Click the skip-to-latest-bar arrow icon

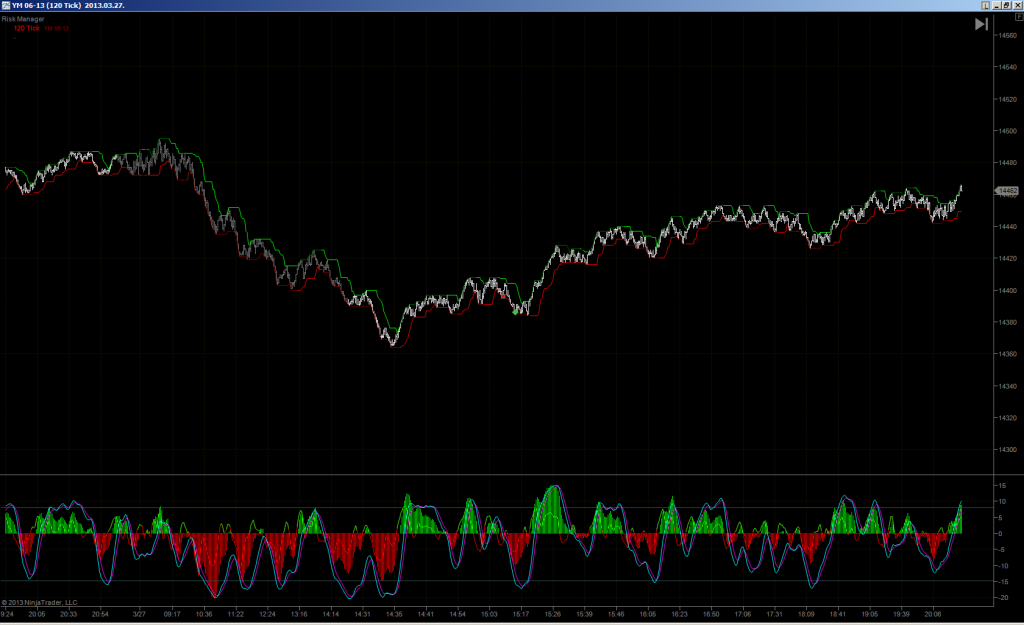(x=981, y=24)
